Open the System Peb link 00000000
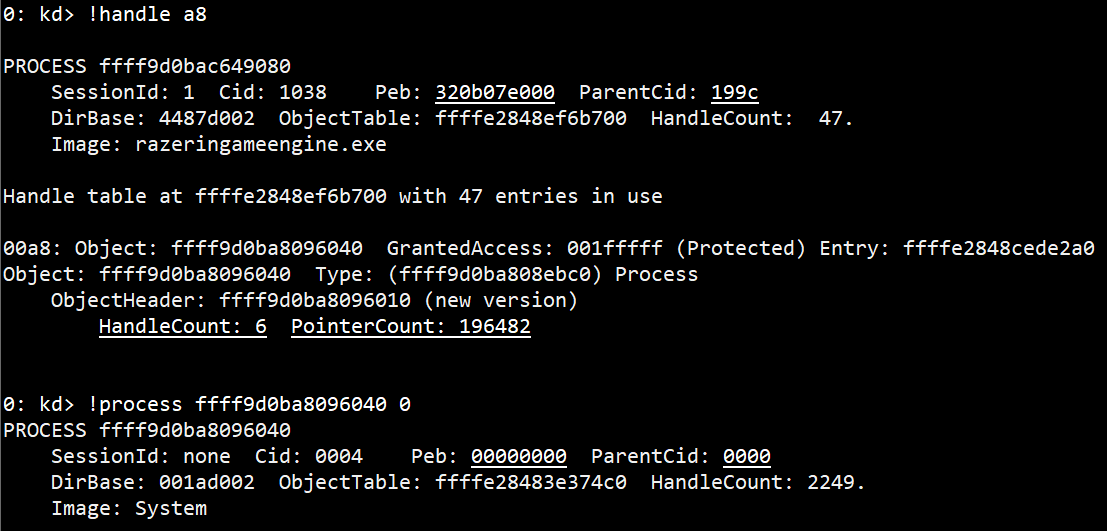 [x=519, y=456]
